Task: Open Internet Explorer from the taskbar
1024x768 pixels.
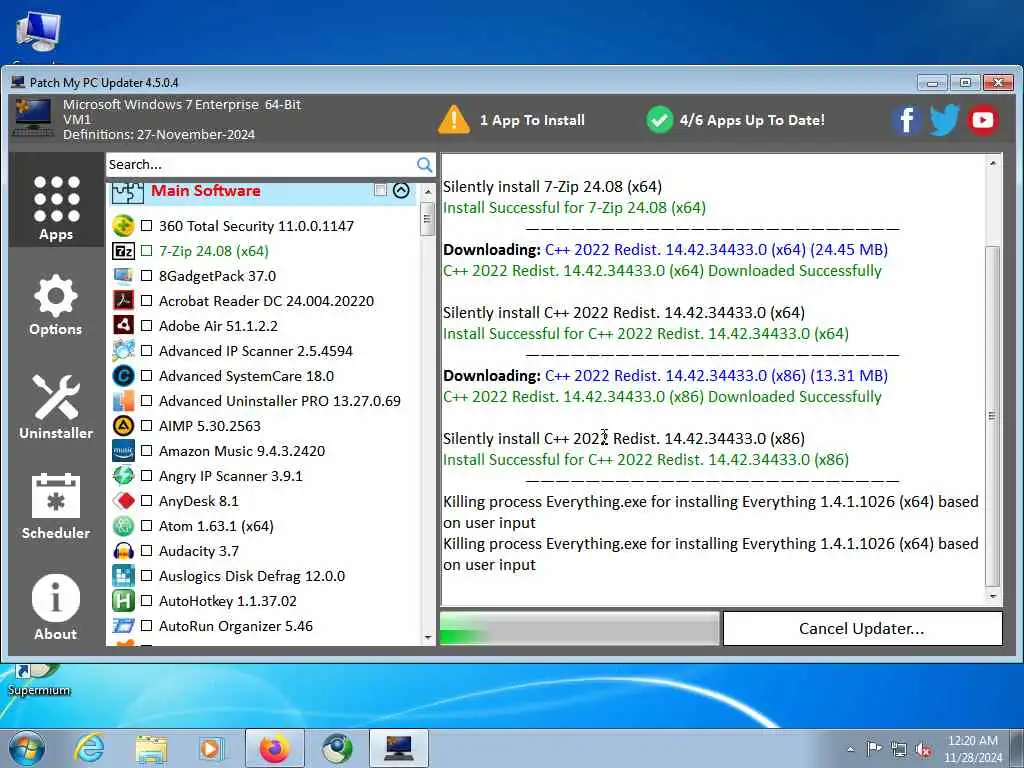Action: coord(89,748)
